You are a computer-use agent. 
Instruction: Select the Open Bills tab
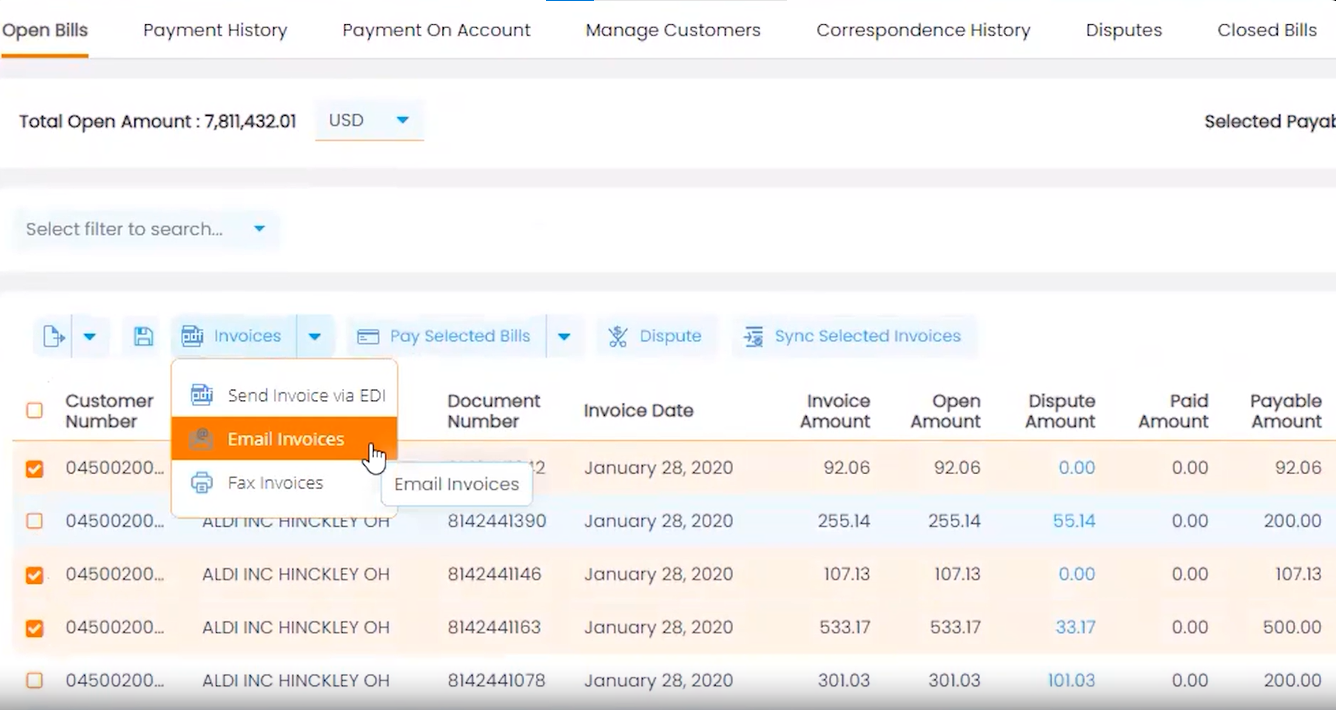tap(45, 30)
